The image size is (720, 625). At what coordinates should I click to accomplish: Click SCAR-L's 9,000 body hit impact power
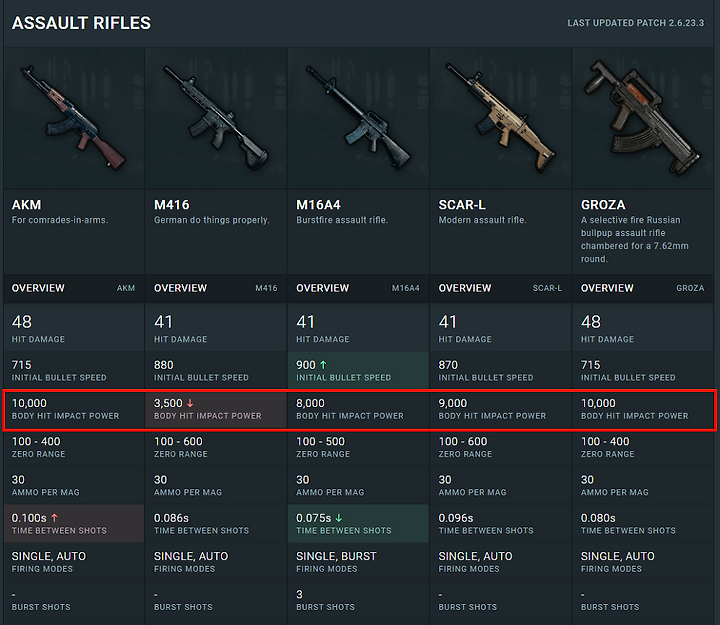[x=453, y=403]
